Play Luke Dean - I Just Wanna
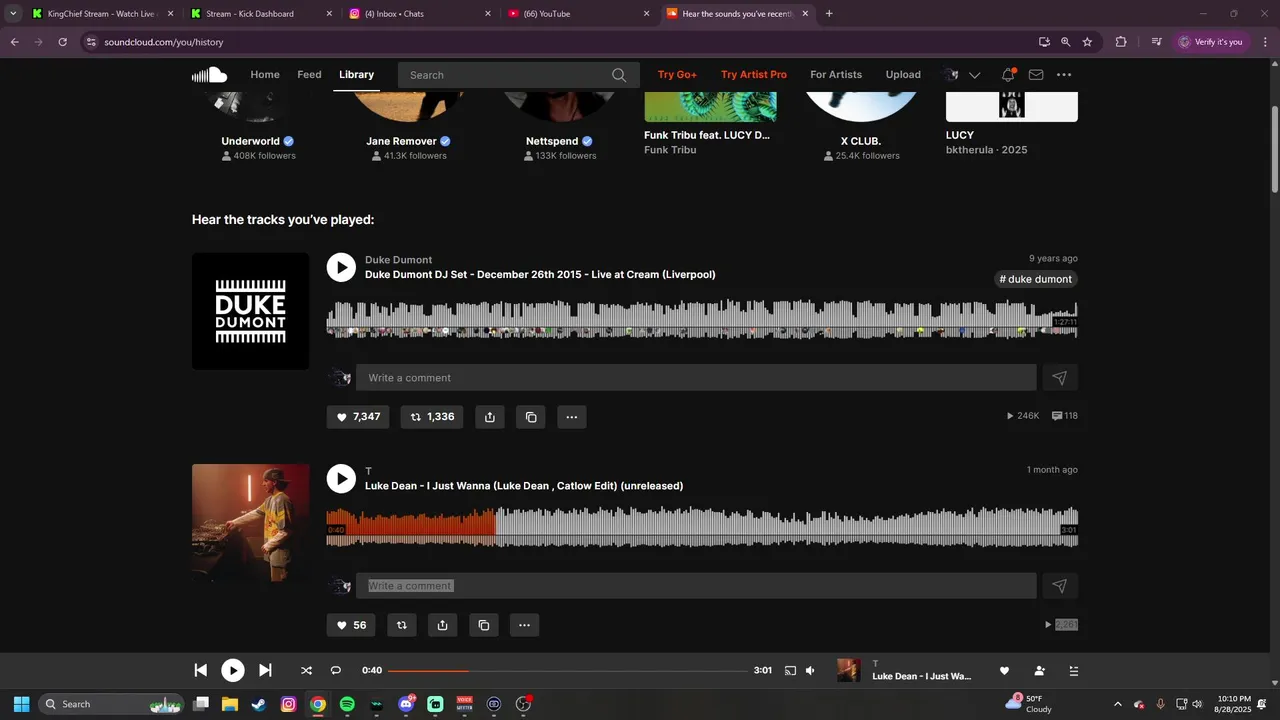This screenshot has height=720, width=1280. [341, 479]
